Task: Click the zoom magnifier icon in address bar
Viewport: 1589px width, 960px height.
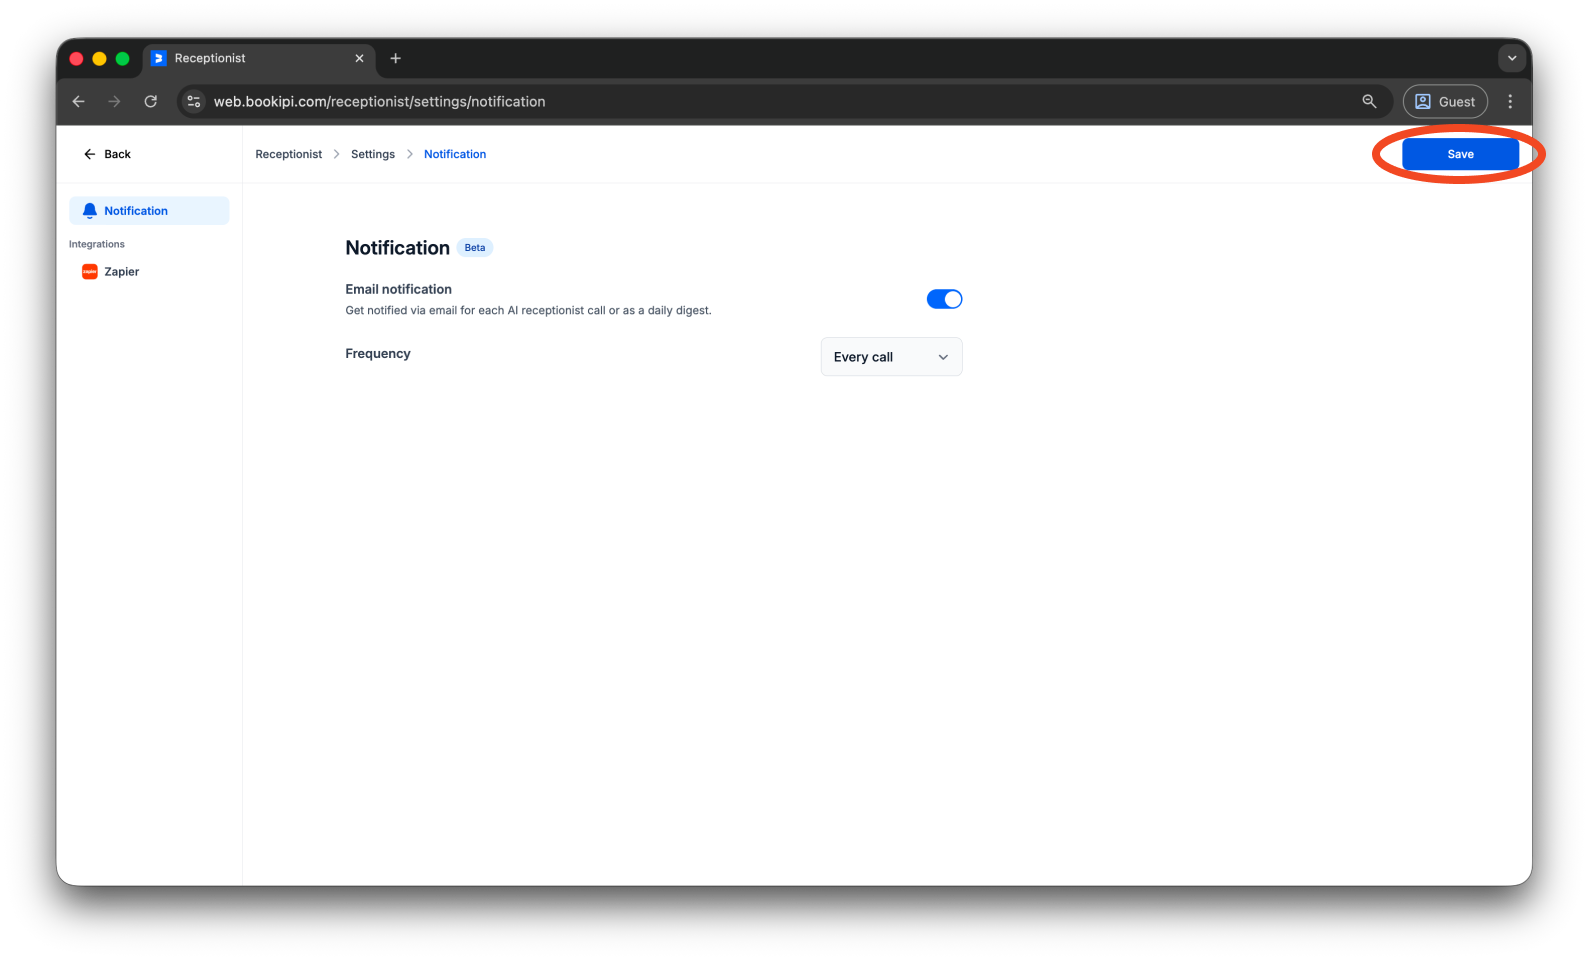Action: click(1369, 101)
